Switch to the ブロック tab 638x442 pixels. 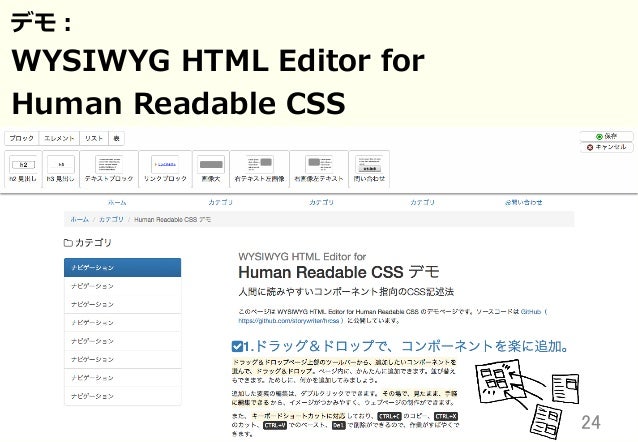click(x=22, y=138)
